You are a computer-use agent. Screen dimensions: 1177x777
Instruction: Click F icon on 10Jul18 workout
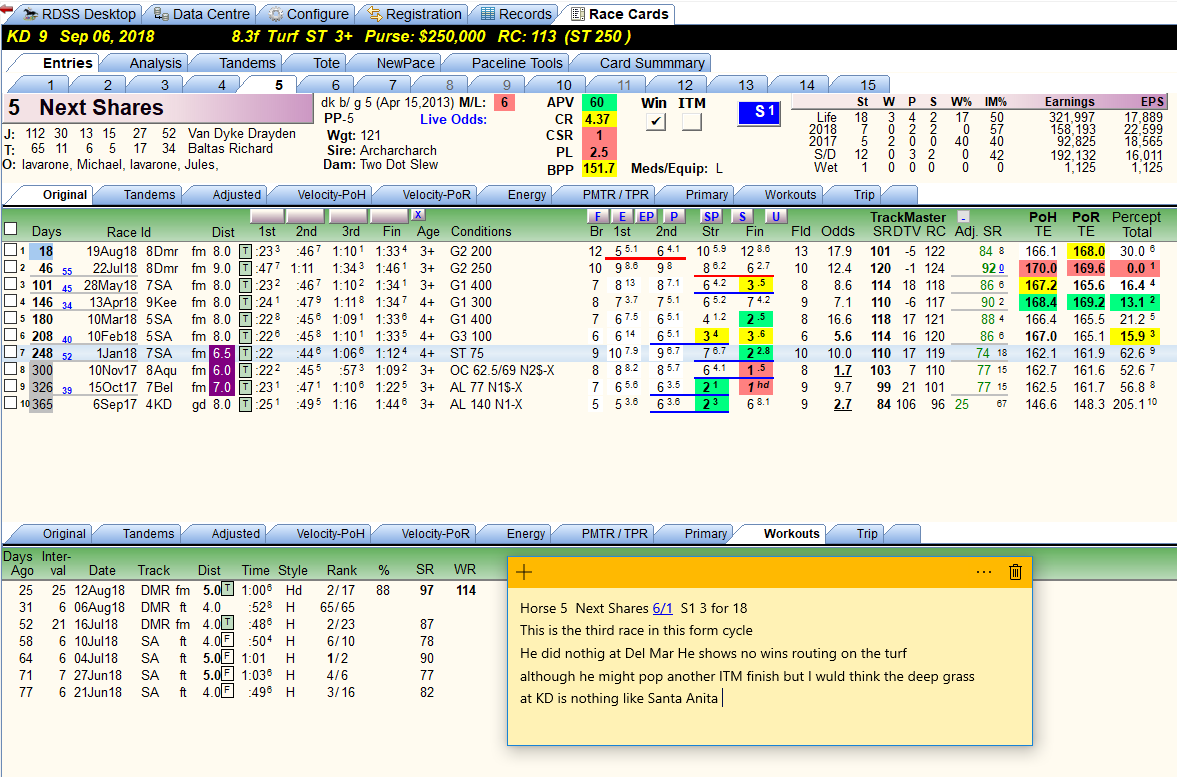click(227, 640)
